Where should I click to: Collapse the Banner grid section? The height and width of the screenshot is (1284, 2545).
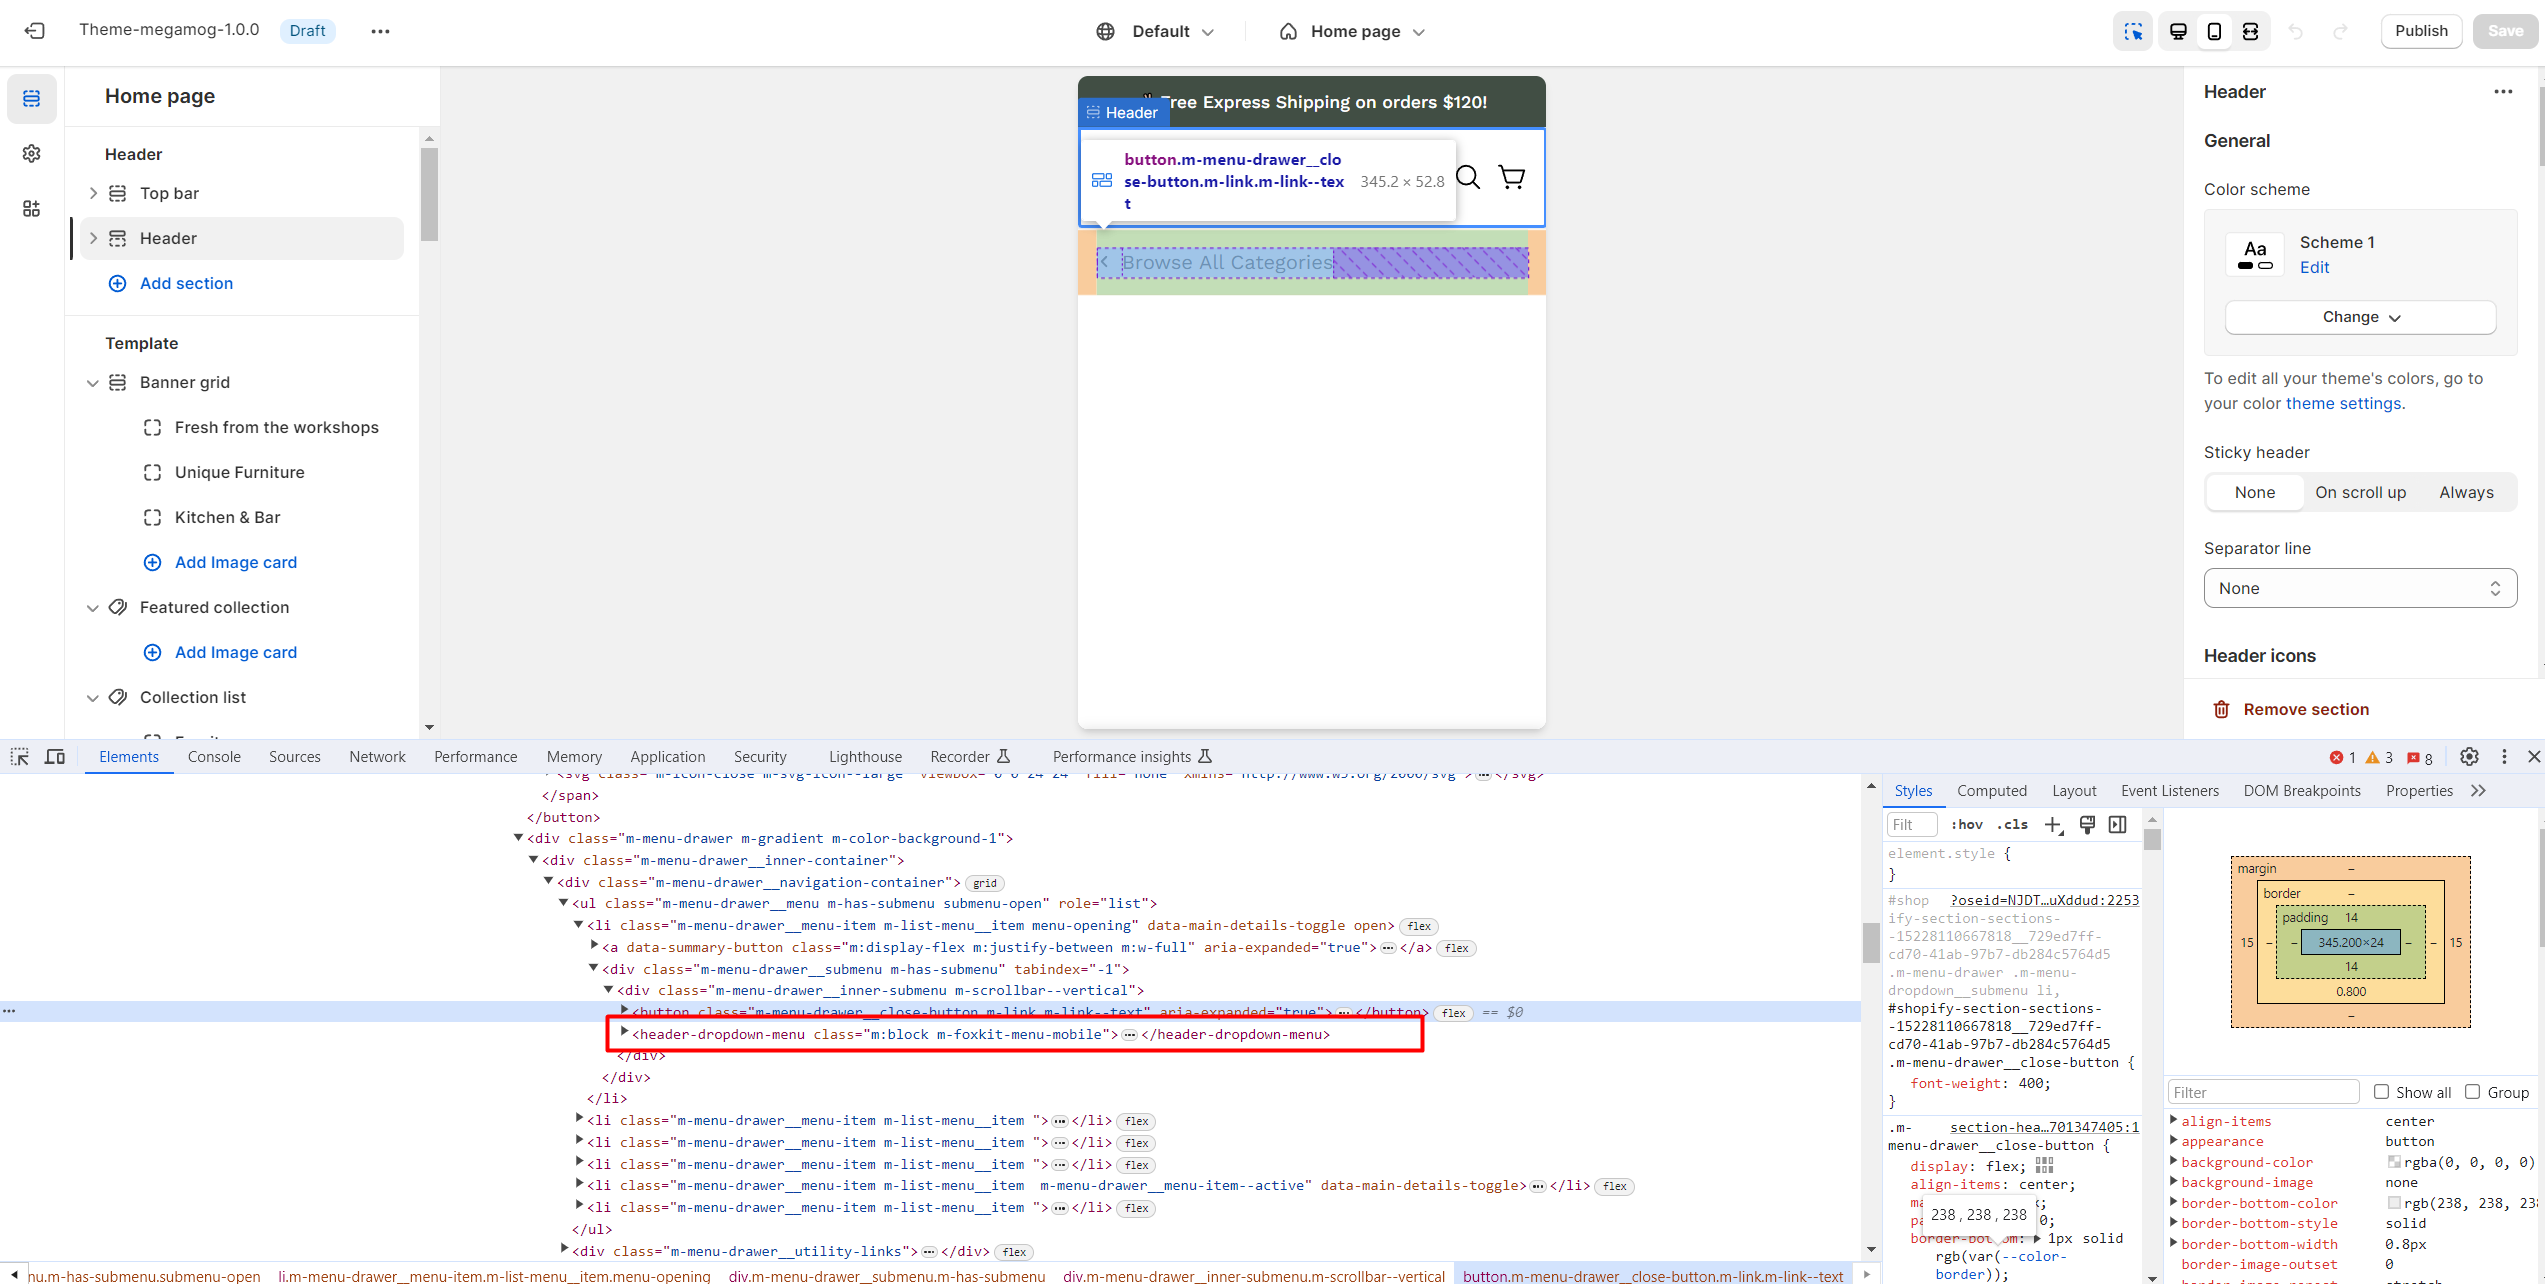pos(93,382)
